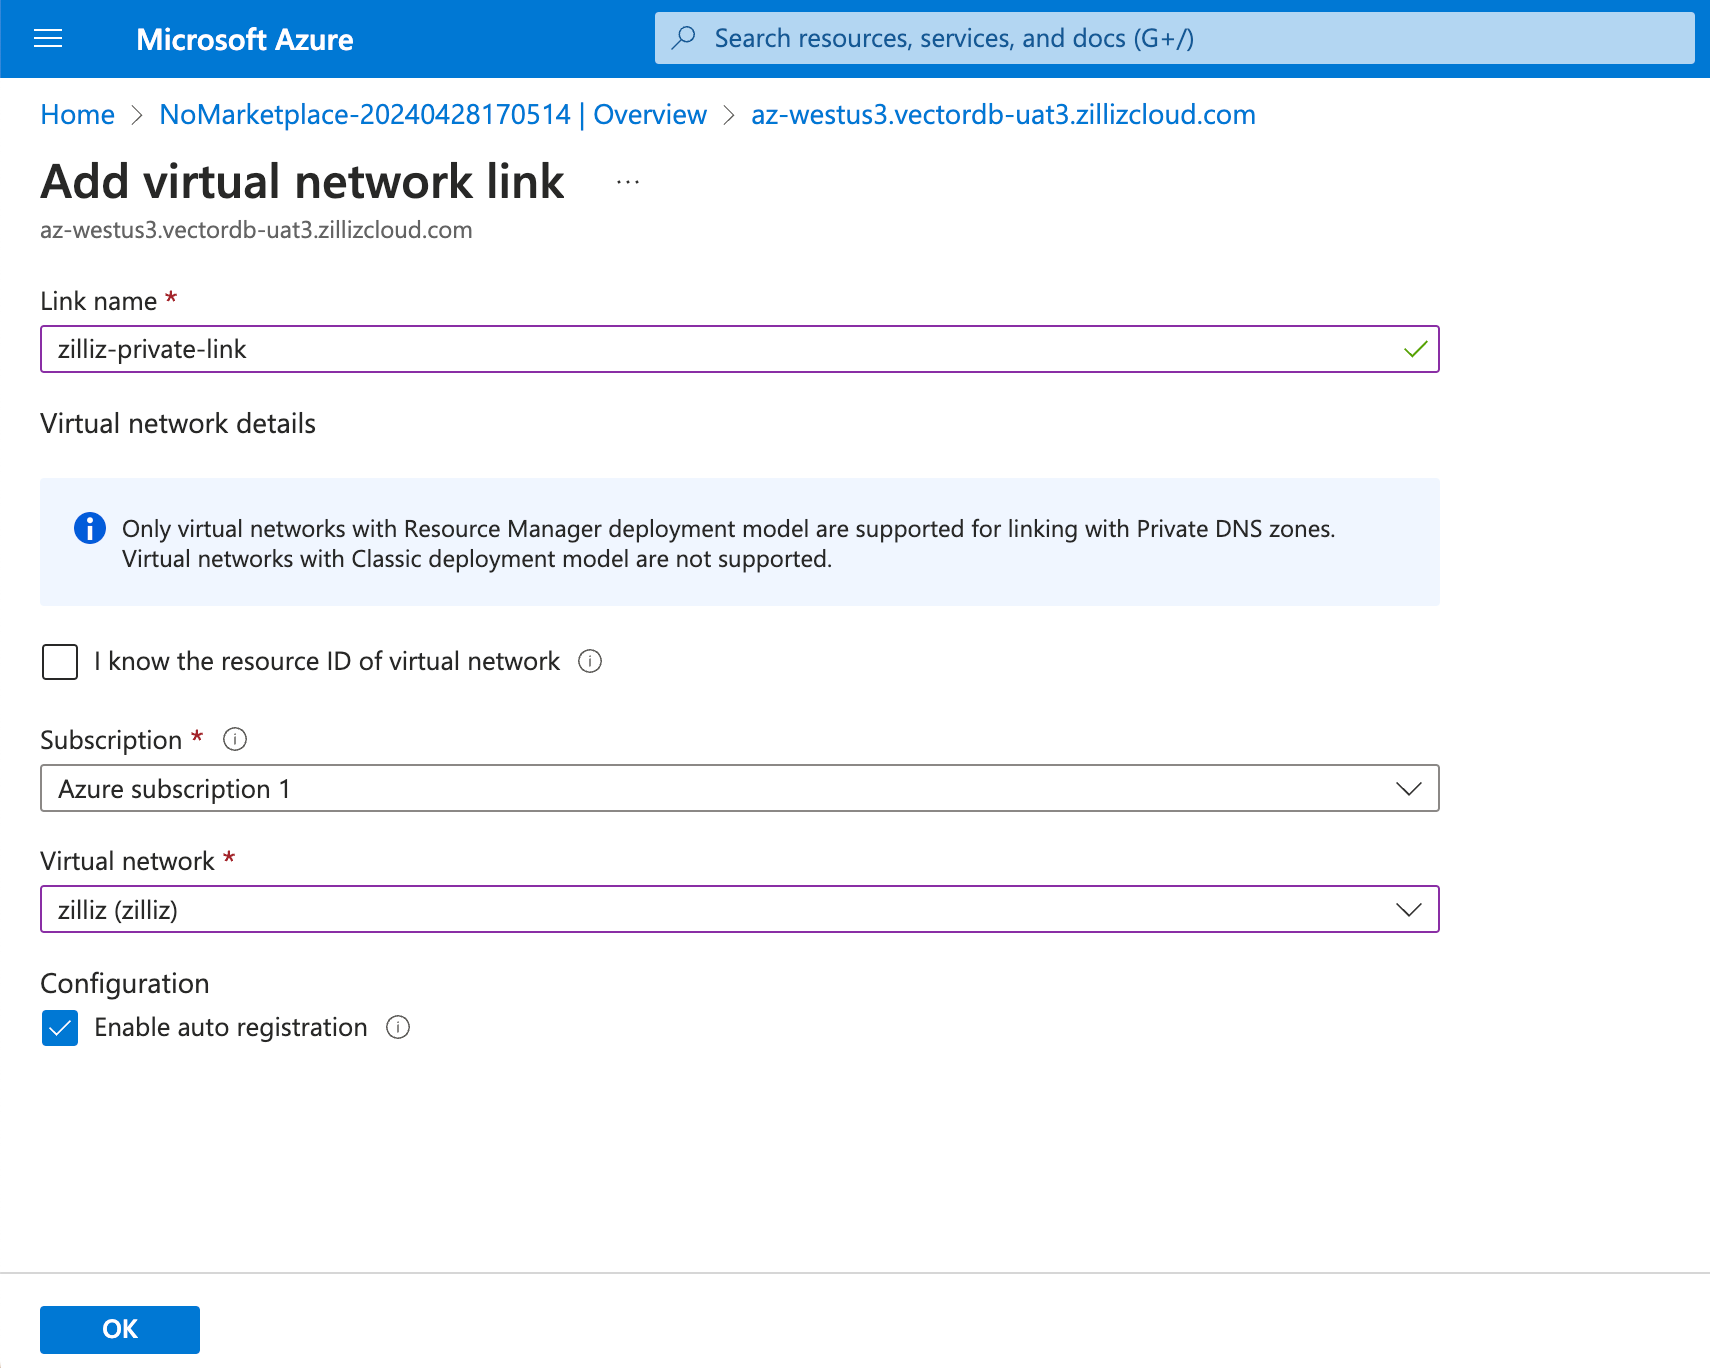Viewport: 1710px width, 1368px height.
Task: Click the blue info icon in banner
Action: [90, 528]
